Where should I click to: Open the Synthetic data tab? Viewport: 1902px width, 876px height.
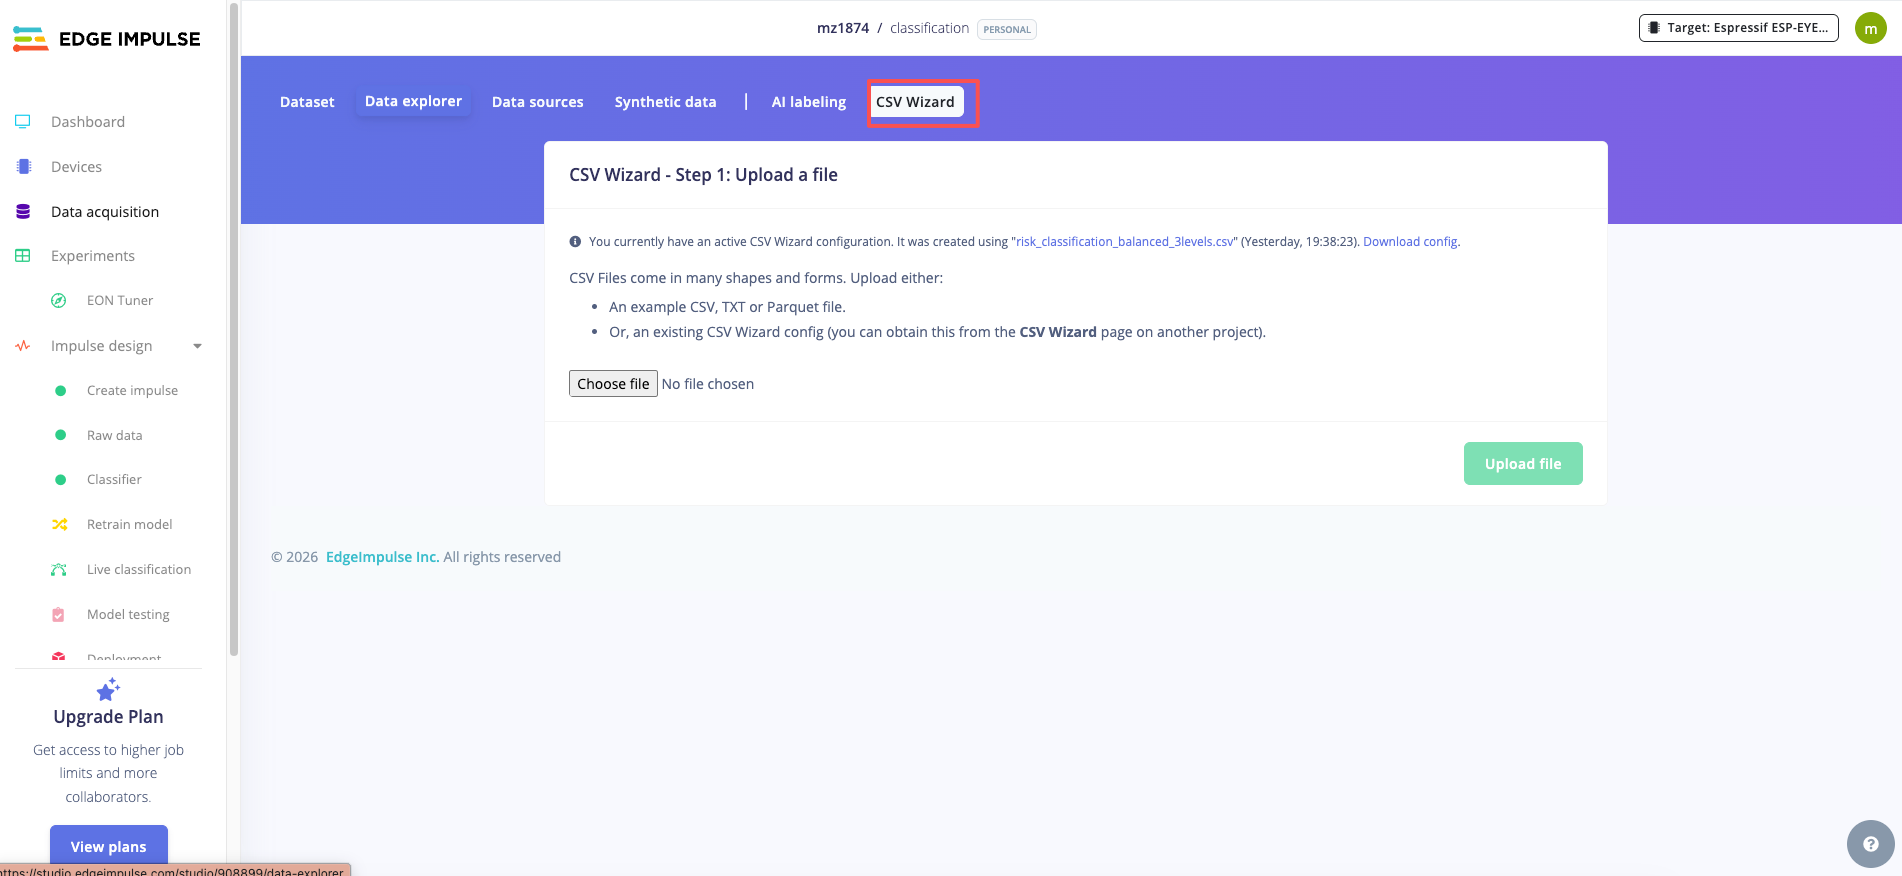665,102
